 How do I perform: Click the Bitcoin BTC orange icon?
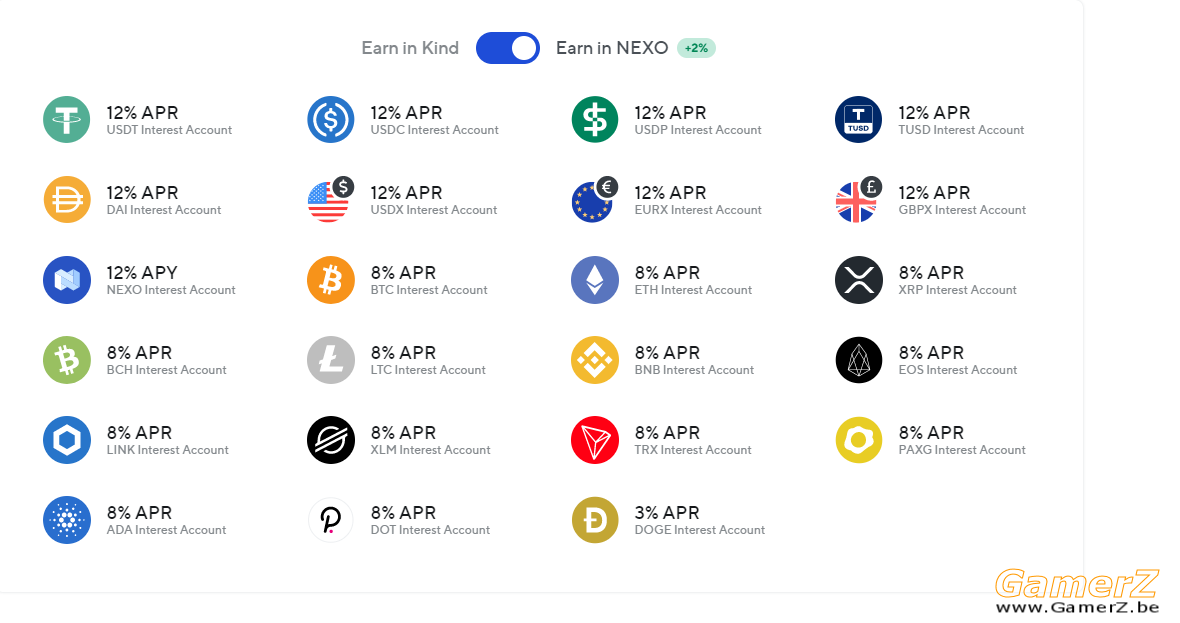coord(331,280)
